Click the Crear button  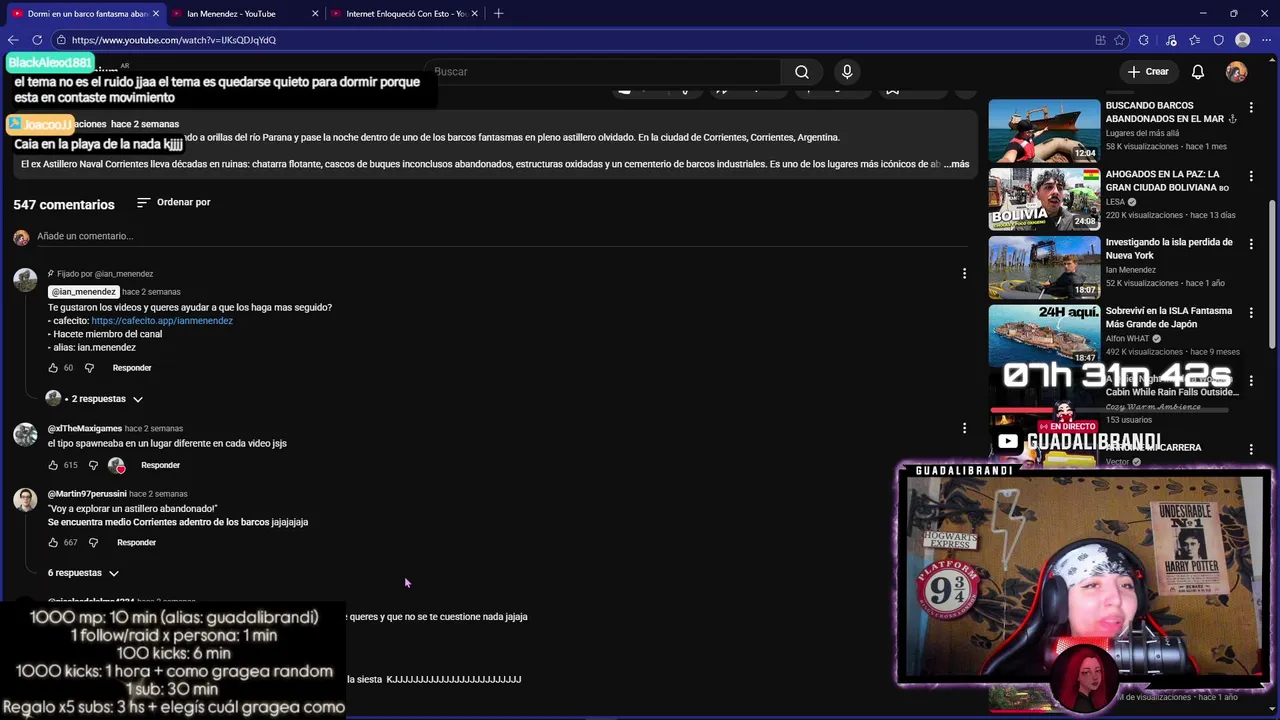(x=1148, y=72)
